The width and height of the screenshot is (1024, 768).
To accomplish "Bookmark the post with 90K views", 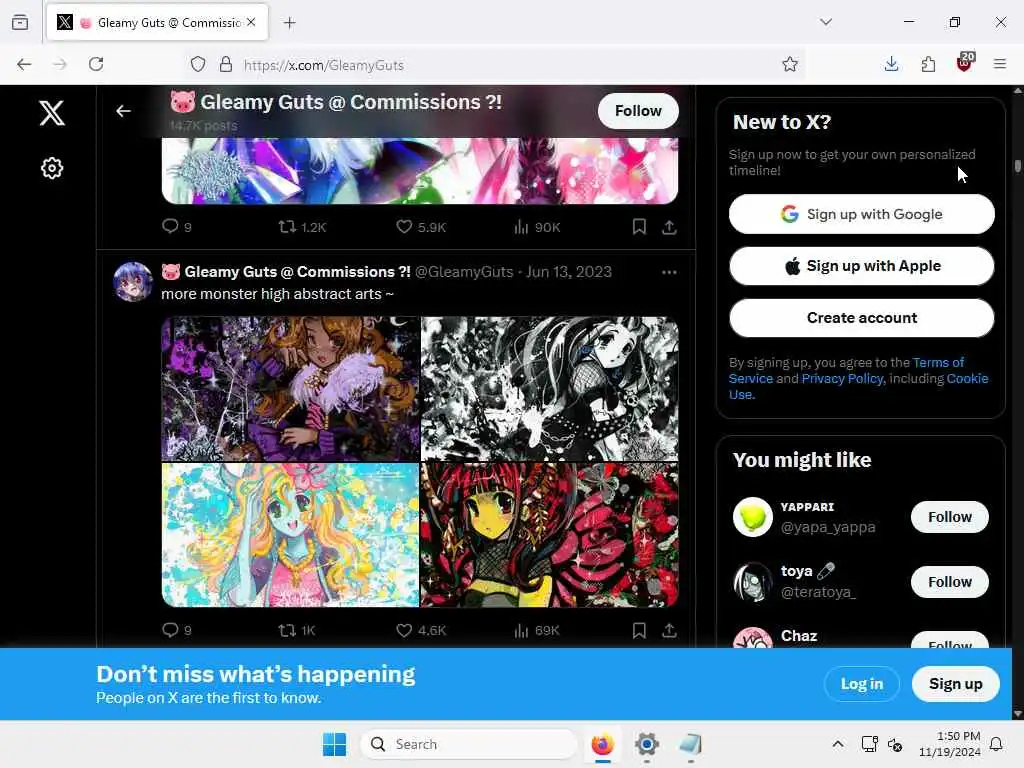I will [x=639, y=227].
